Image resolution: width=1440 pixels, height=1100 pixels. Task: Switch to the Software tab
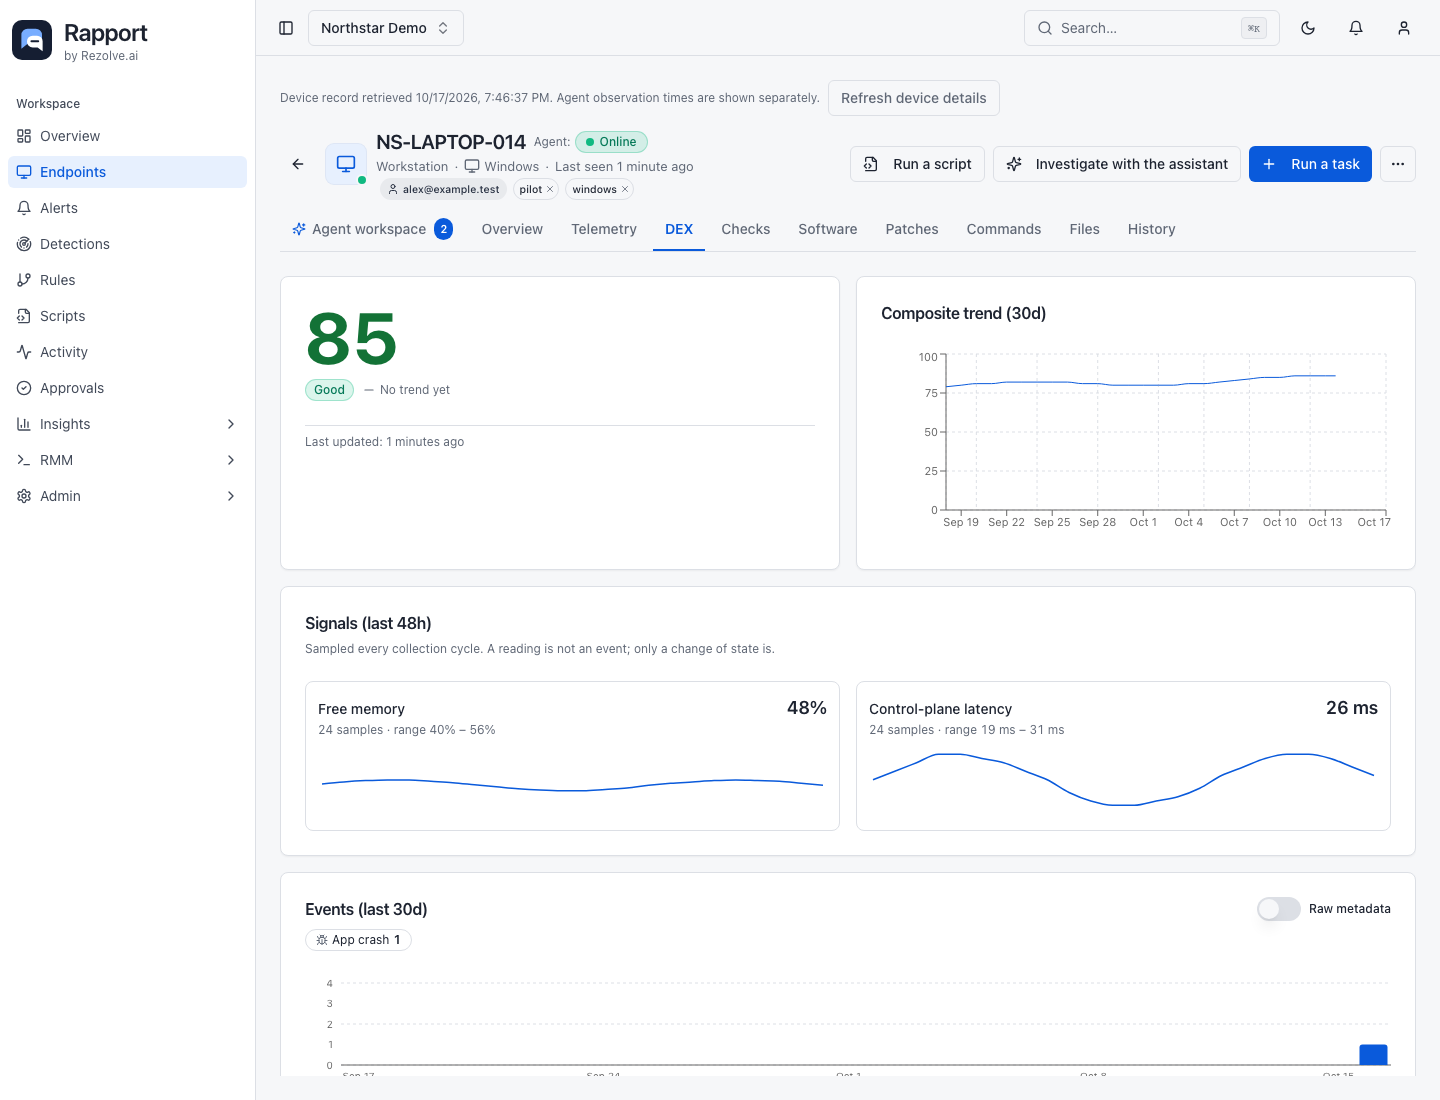[x=828, y=229]
